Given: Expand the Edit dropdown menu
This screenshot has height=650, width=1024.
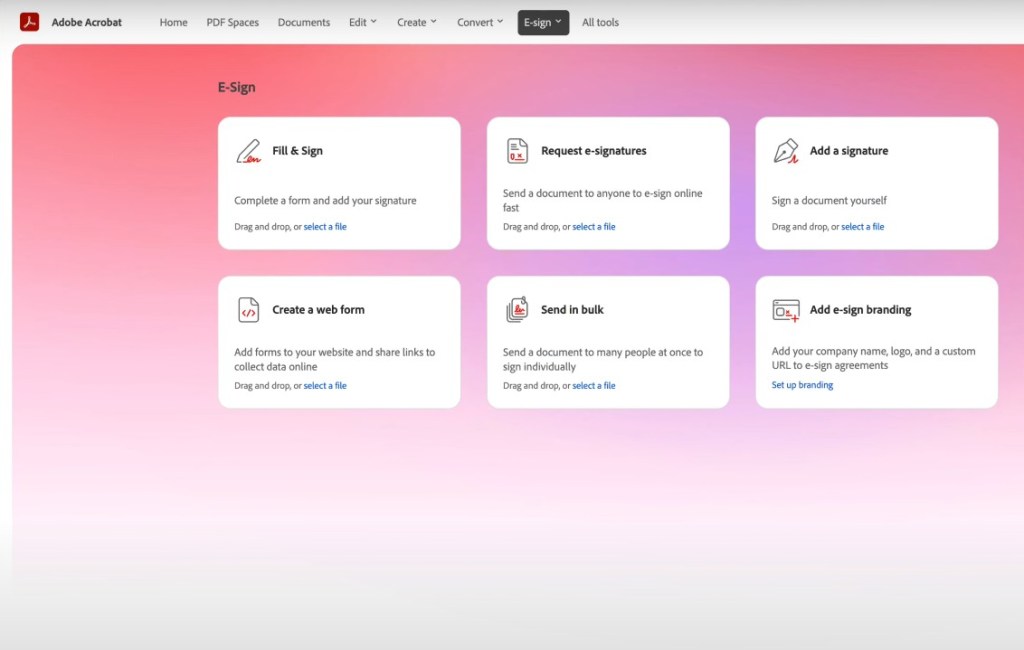Looking at the screenshot, I should point(362,22).
